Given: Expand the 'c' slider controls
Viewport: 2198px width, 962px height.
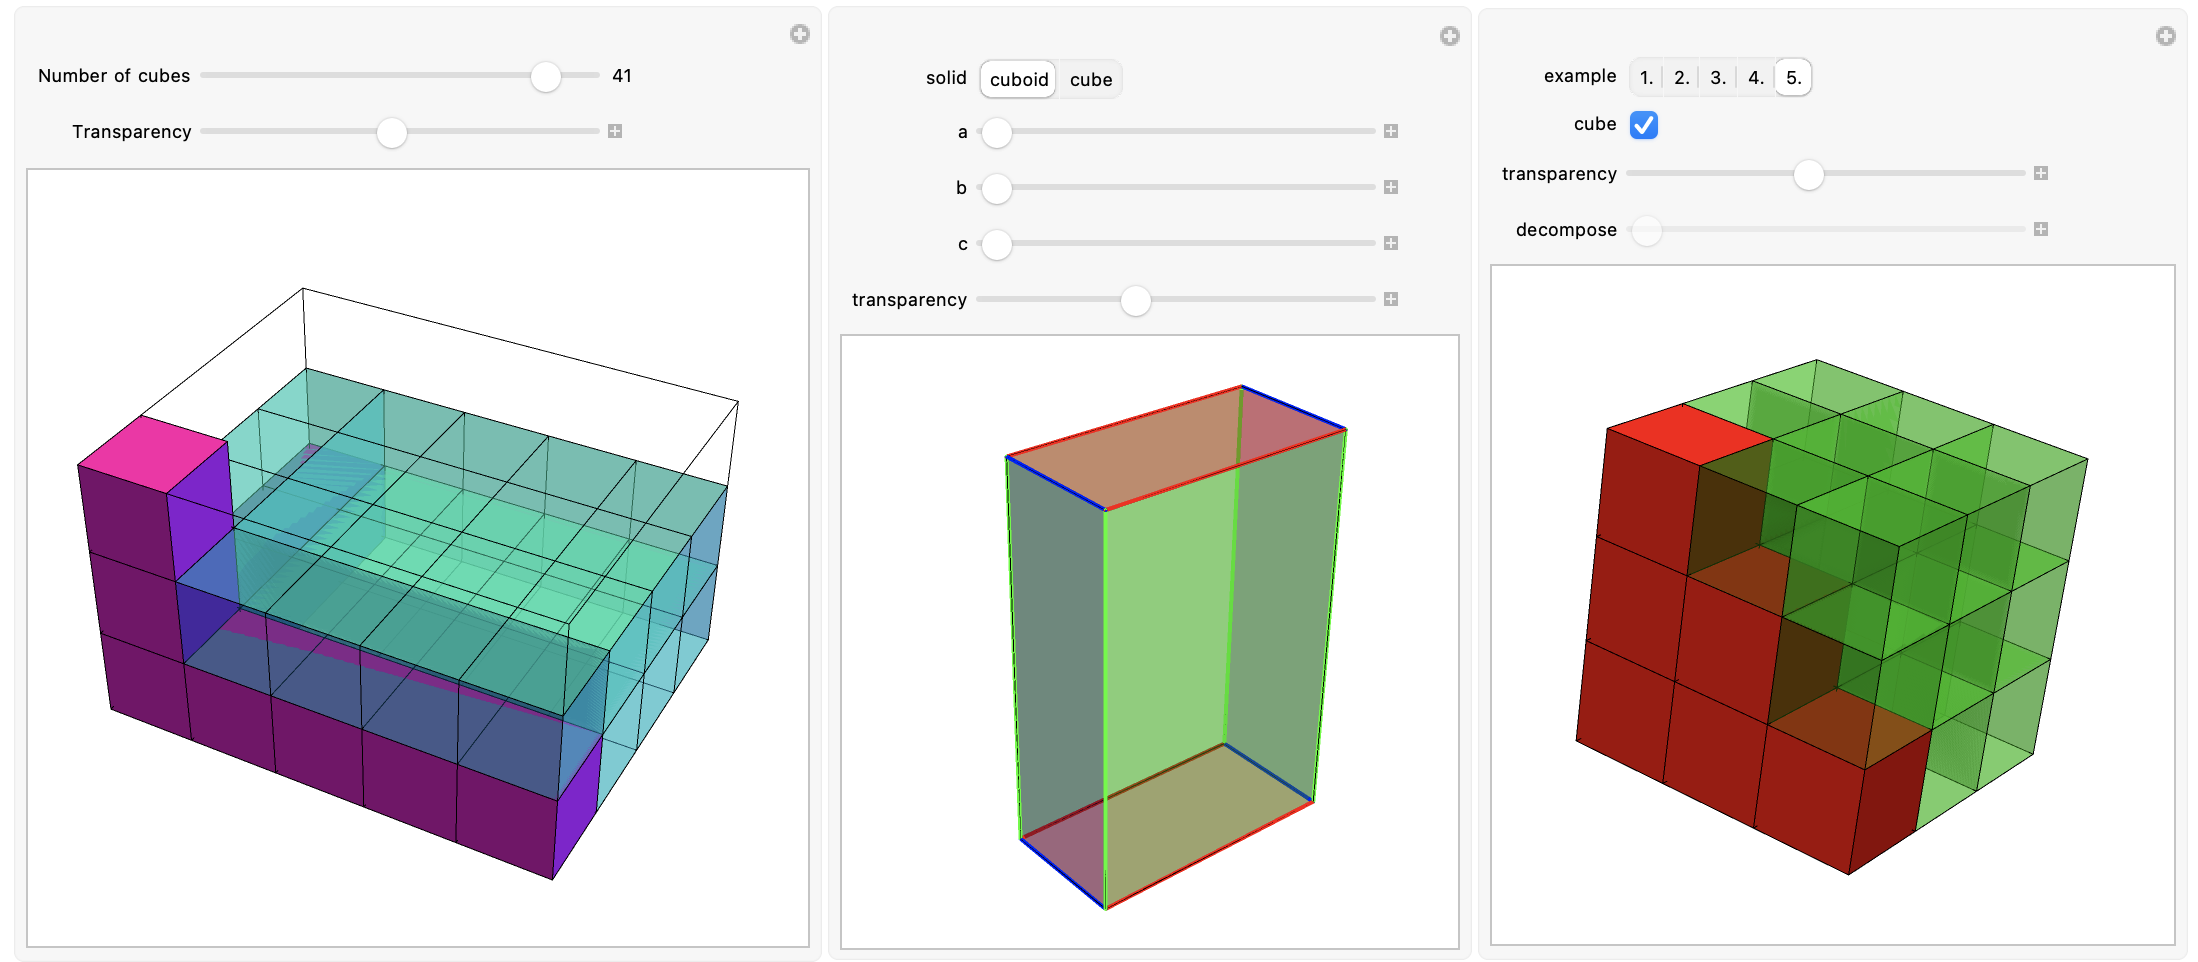Looking at the screenshot, I should 1391,243.
